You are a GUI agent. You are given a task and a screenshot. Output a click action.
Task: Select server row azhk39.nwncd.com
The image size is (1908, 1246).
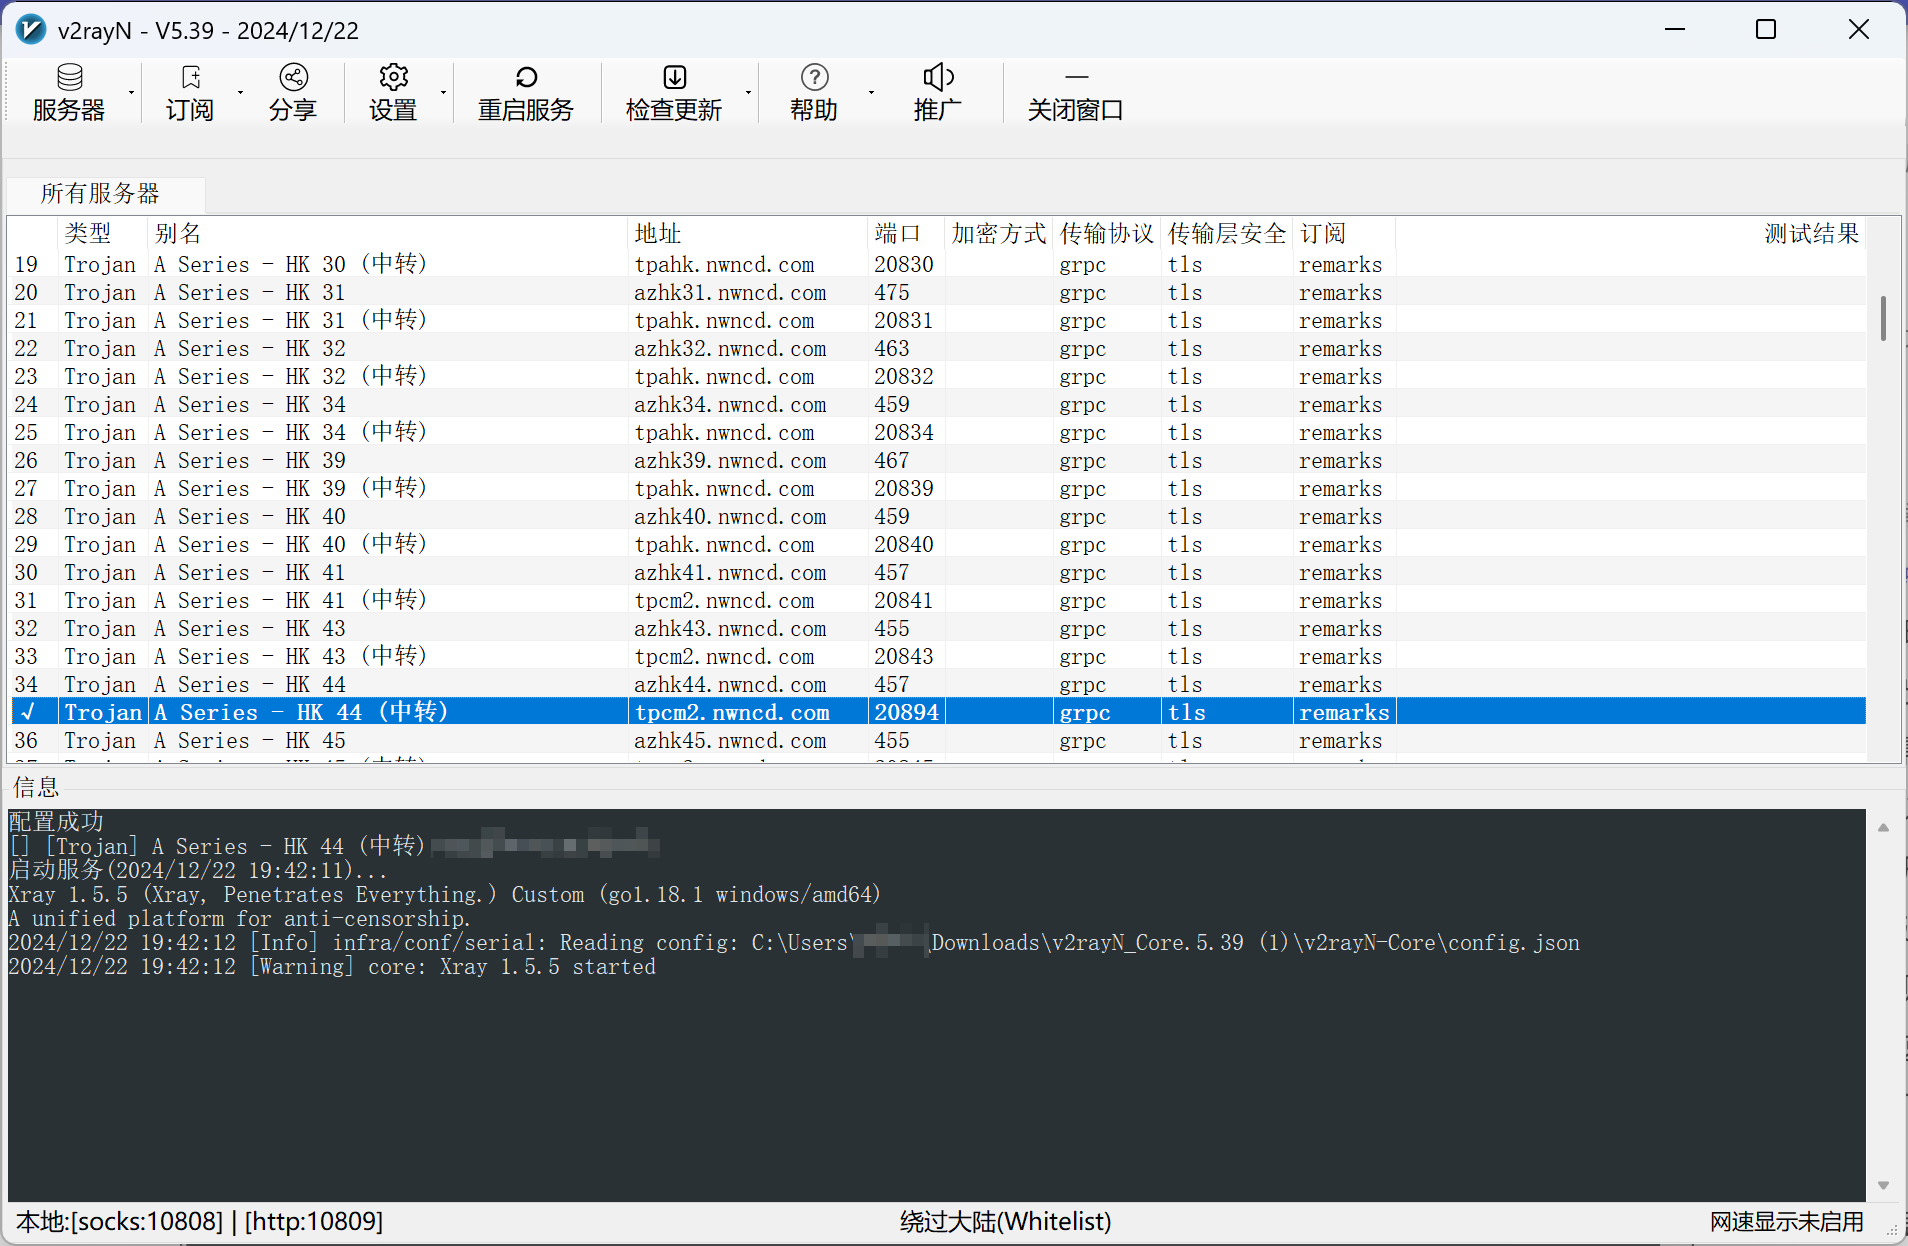pyautogui.click(x=937, y=460)
